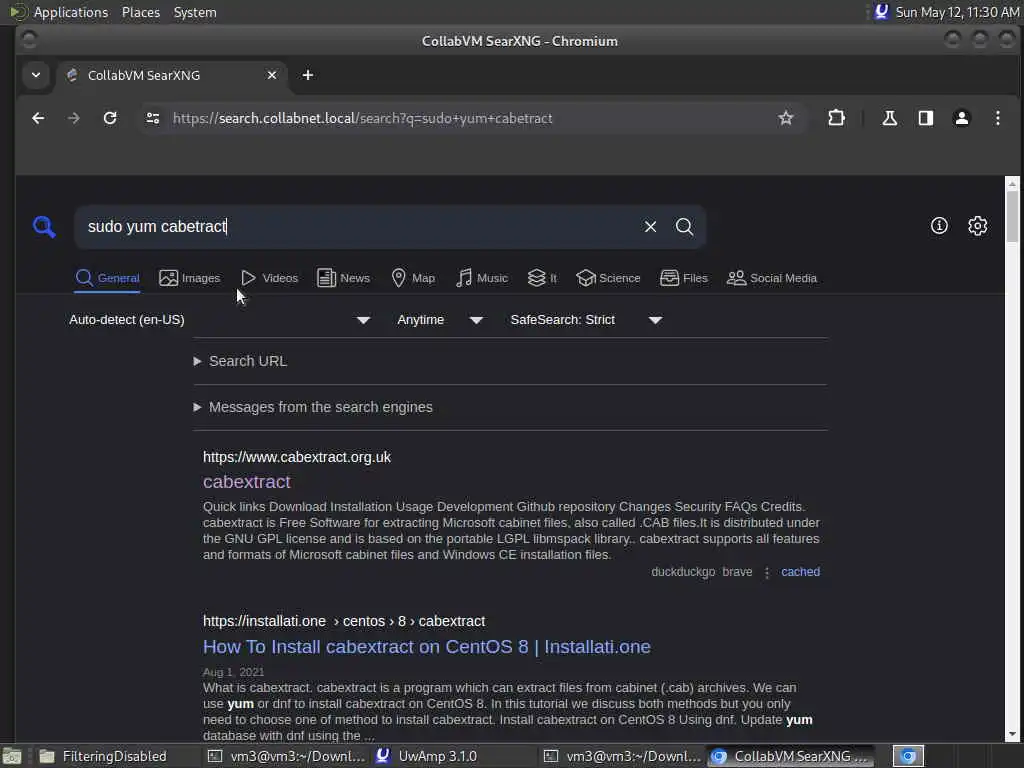1024x768 pixels.
Task: Open the Places menu
Action: tap(140, 12)
